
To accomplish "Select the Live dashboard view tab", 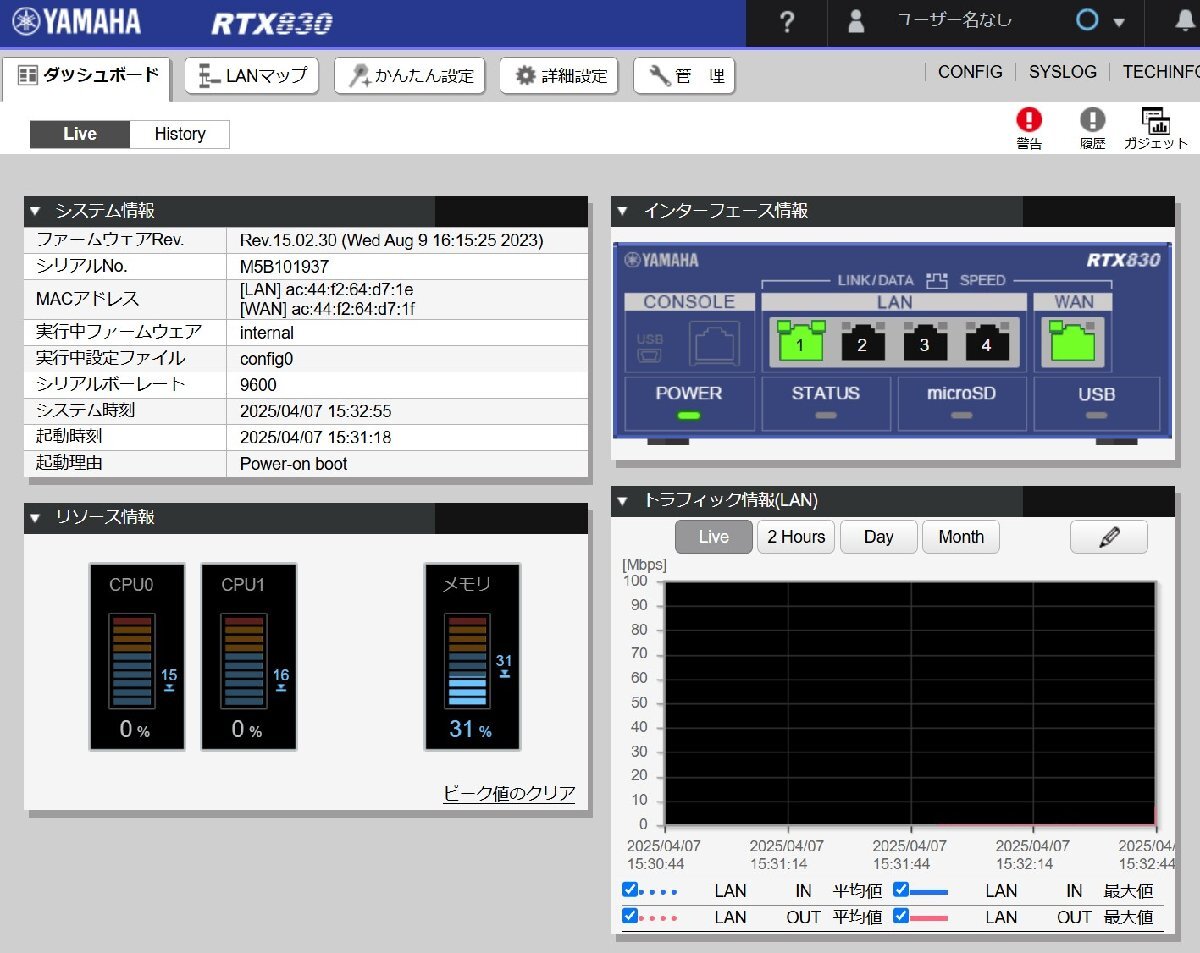I will tap(80, 134).
